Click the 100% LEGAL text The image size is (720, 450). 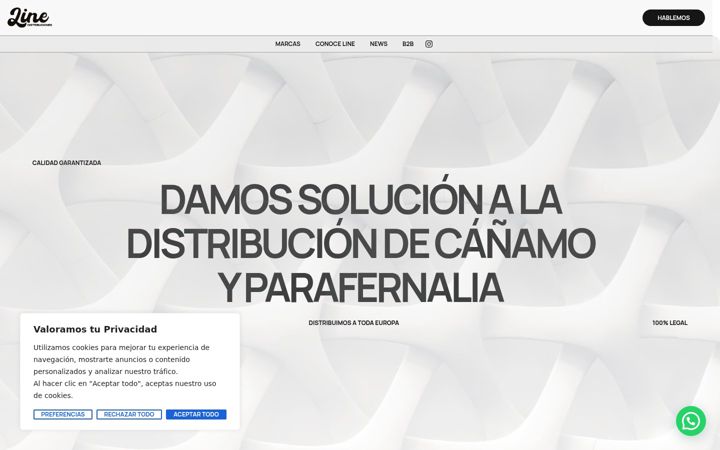point(670,323)
